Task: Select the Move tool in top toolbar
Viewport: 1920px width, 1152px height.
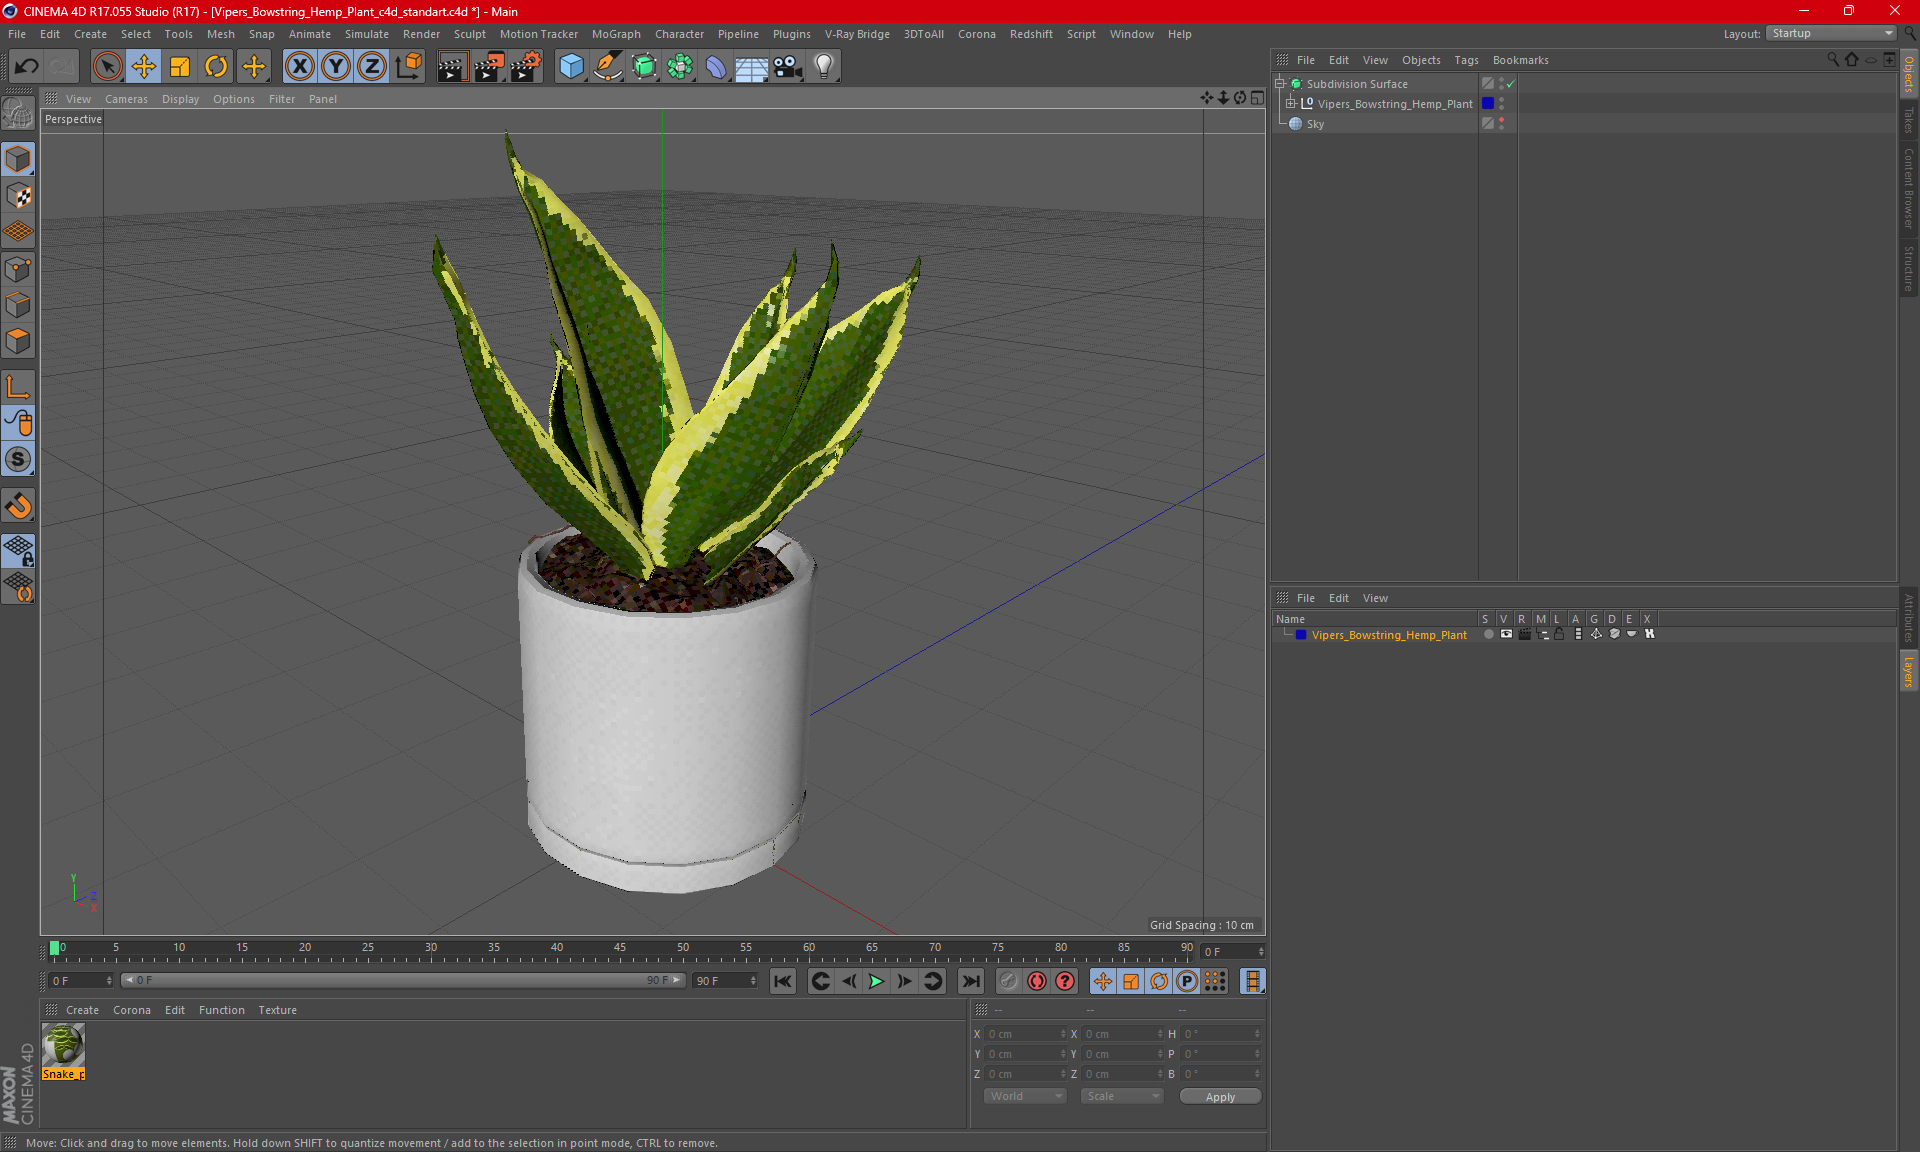Action: coord(144,66)
